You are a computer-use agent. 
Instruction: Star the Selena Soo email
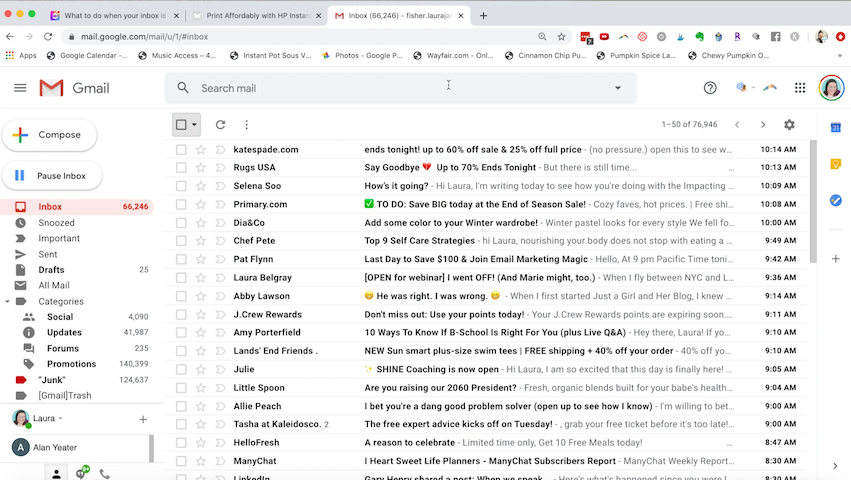201,186
